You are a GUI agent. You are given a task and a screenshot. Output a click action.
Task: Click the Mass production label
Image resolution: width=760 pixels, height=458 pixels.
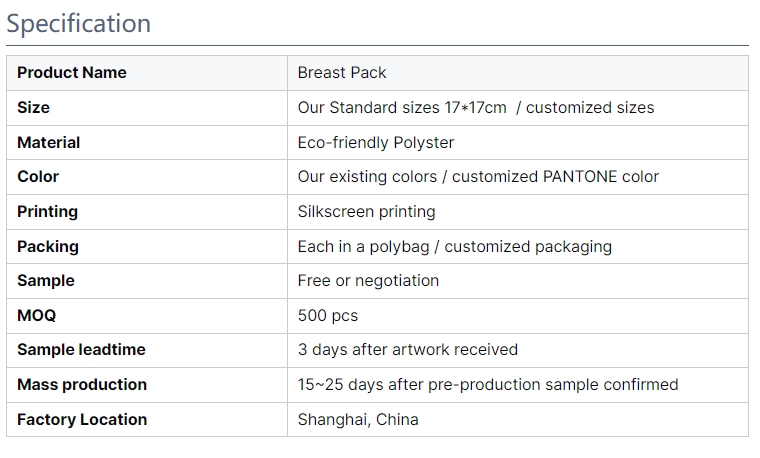click(x=82, y=385)
